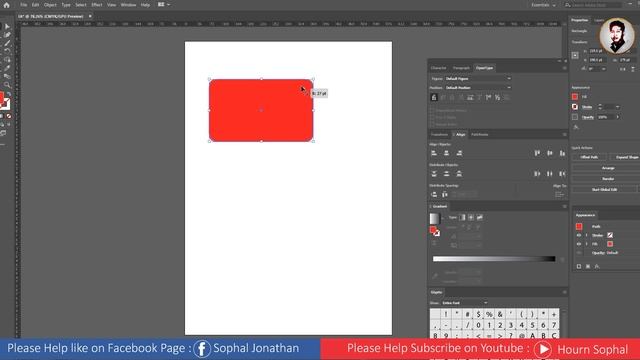Click Add New Stroke icon in Appearance panel

pos(579,266)
